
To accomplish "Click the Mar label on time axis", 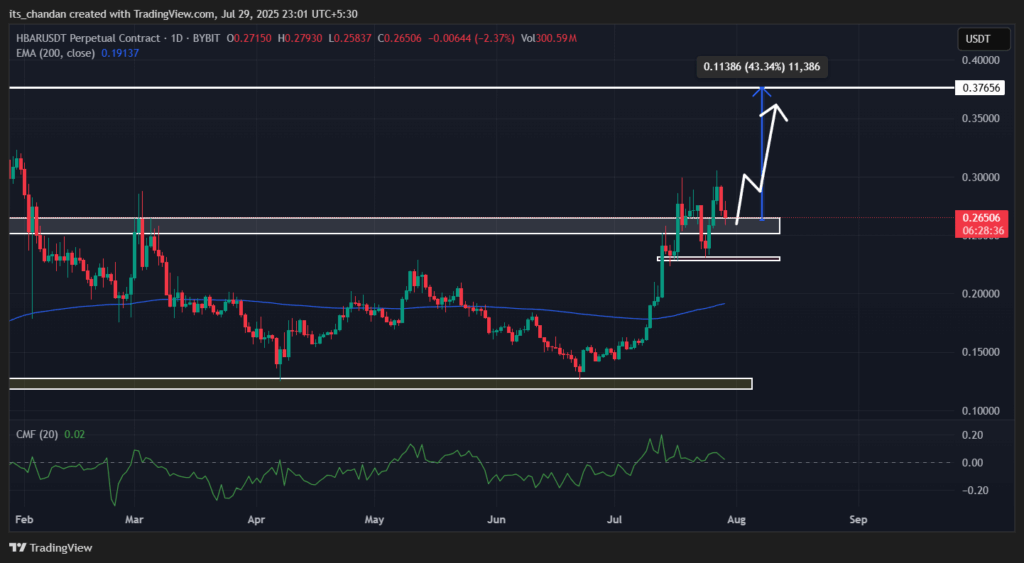I will pos(134,520).
